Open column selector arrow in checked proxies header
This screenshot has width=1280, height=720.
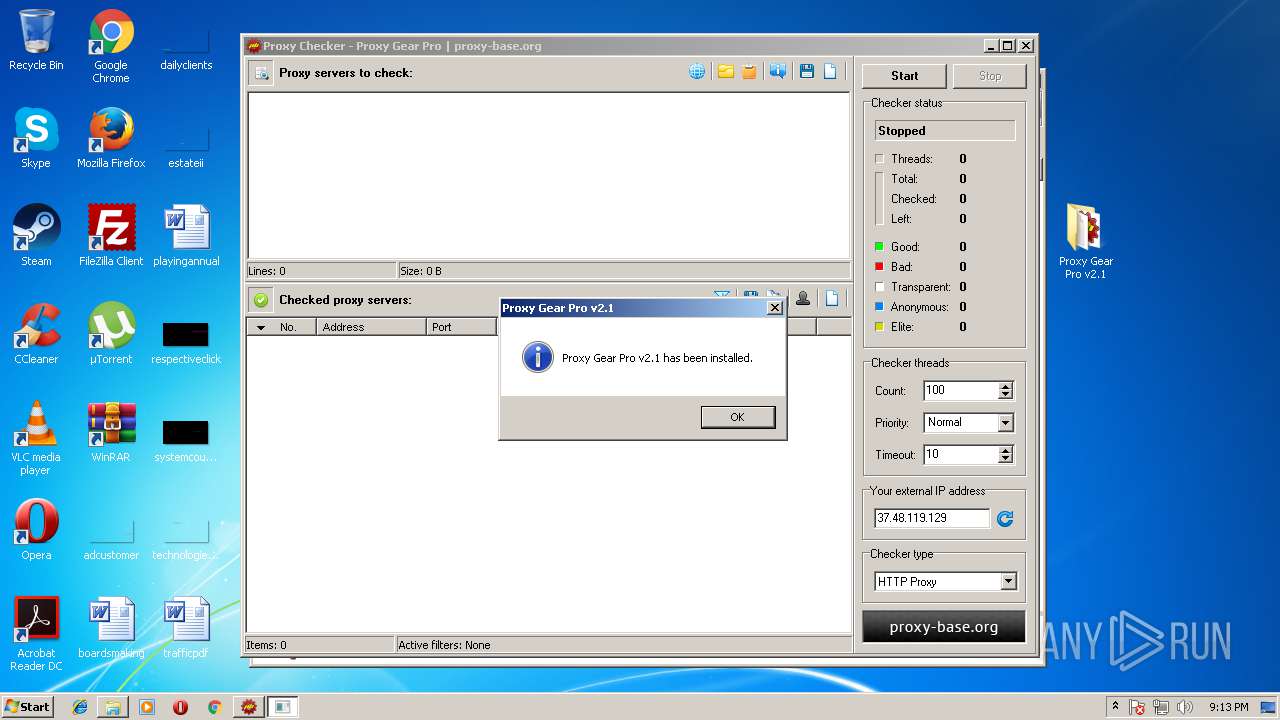(261, 327)
